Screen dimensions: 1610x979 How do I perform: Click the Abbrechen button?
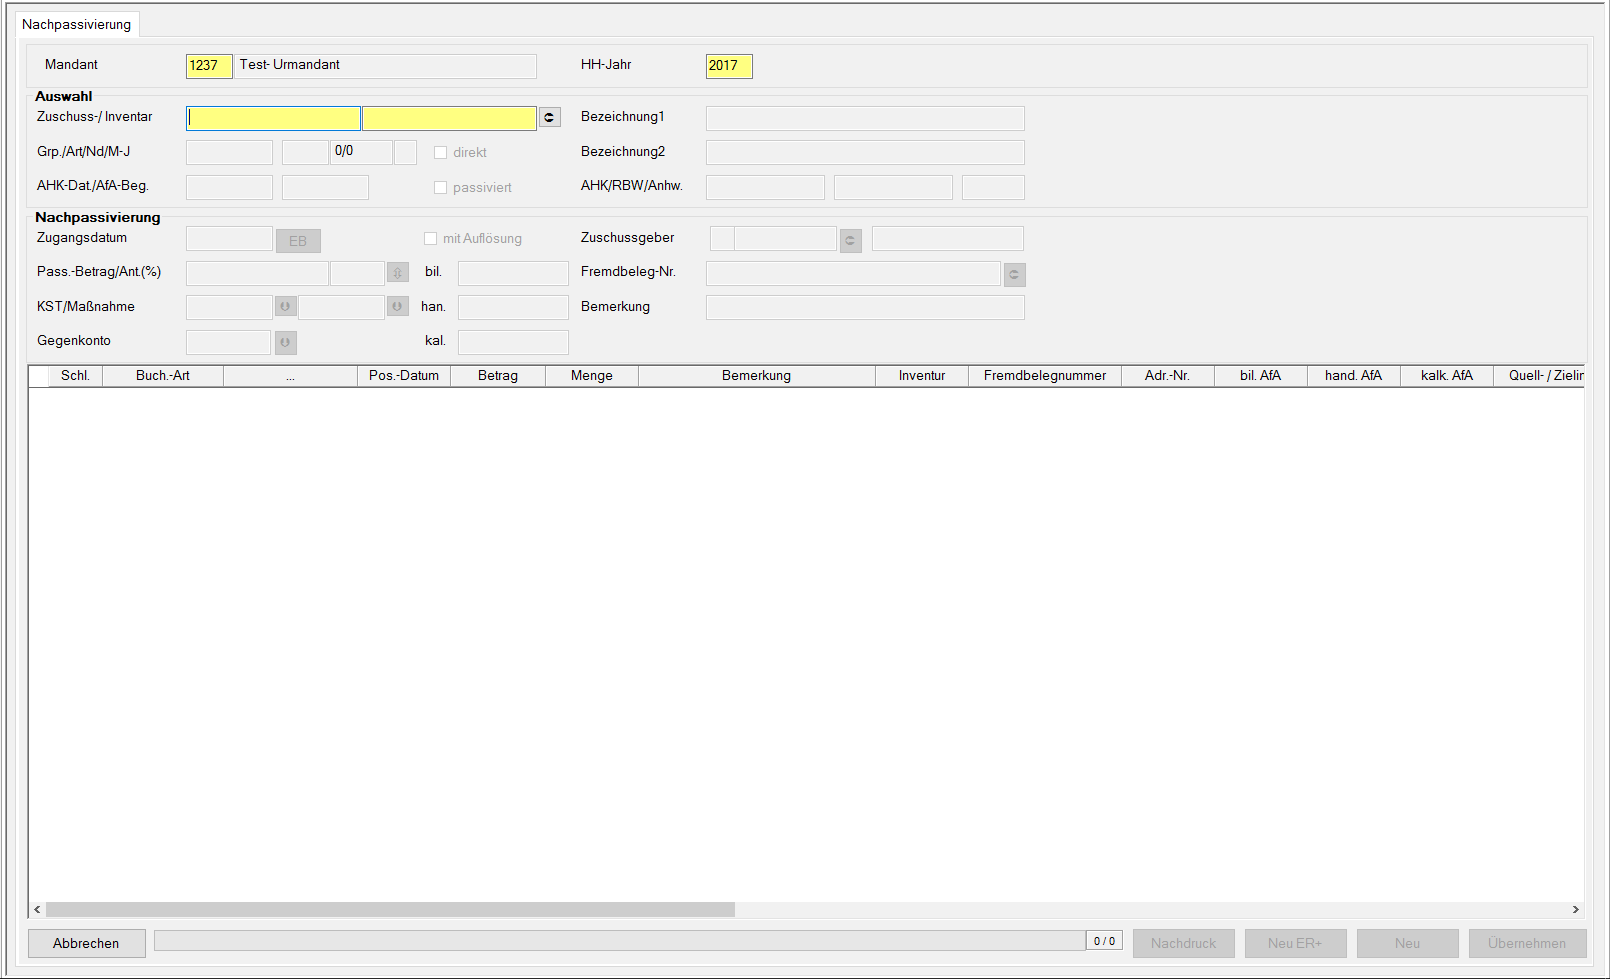(x=86, y=943)
